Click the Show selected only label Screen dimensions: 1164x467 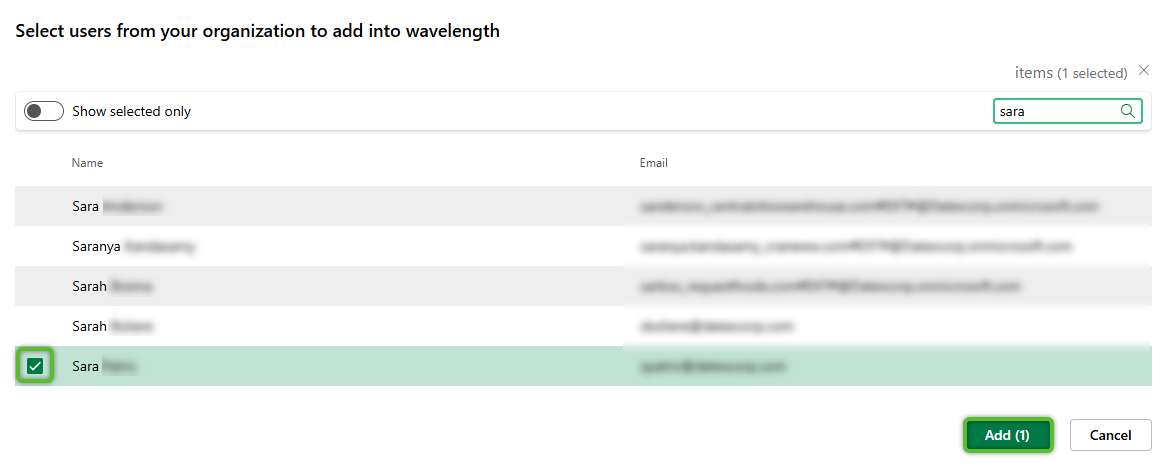(x=131, y=111)
